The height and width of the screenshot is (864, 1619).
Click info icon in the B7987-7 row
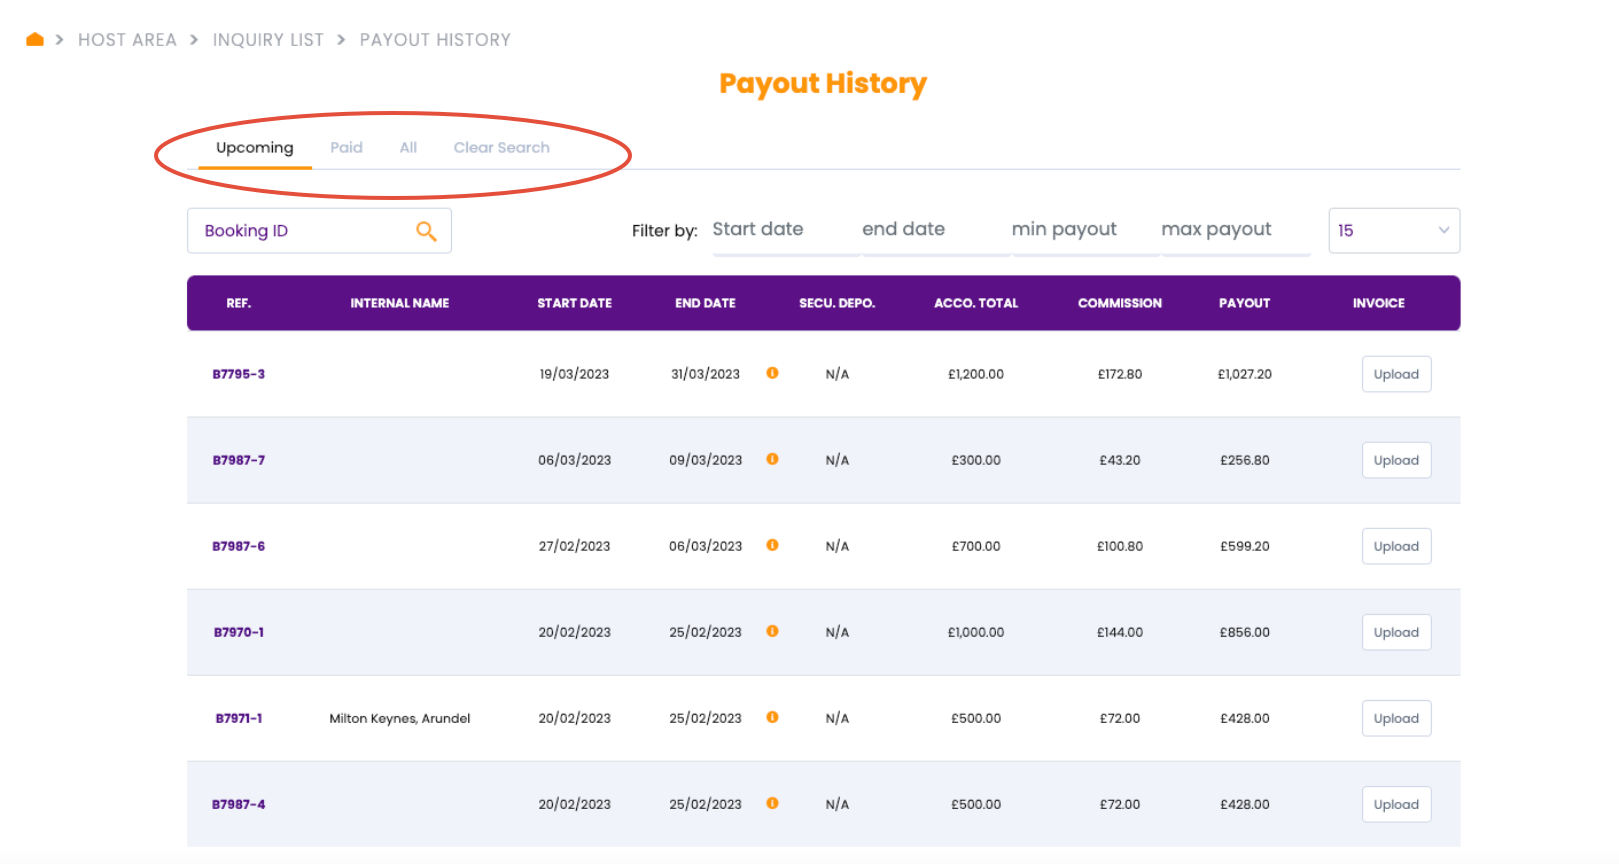point(772,459)
